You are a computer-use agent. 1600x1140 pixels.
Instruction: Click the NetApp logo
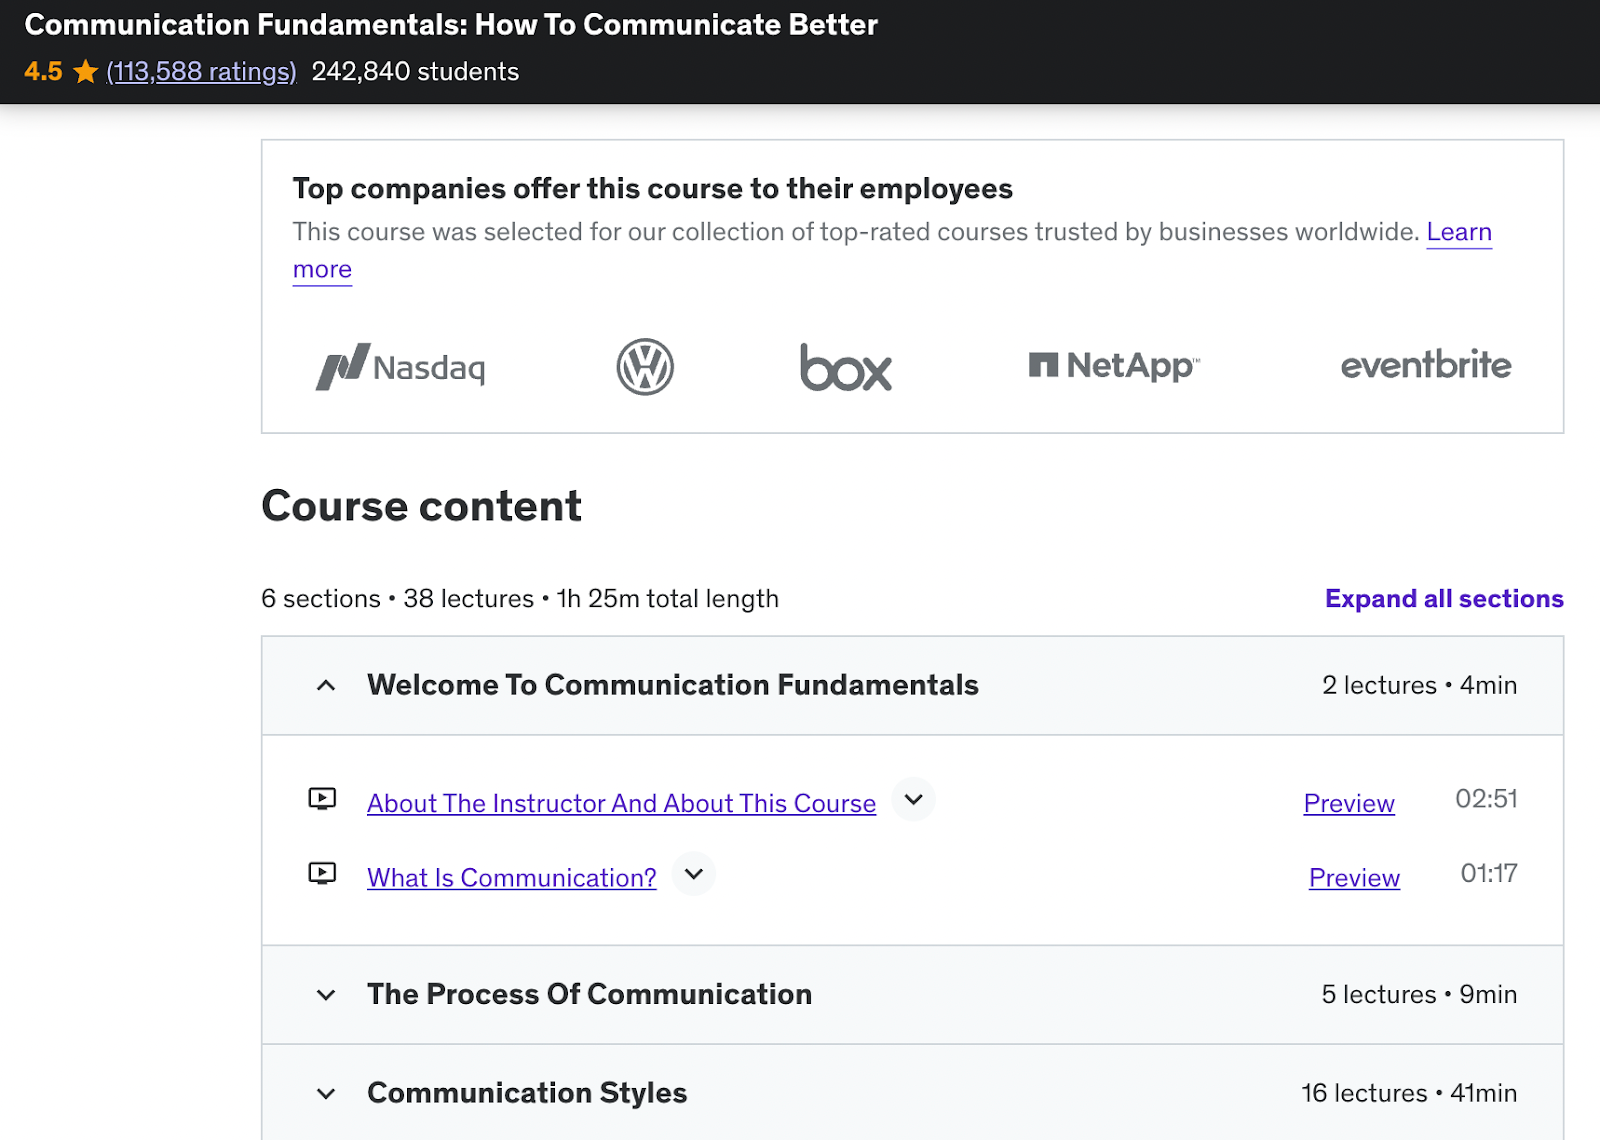[1114, 366]
